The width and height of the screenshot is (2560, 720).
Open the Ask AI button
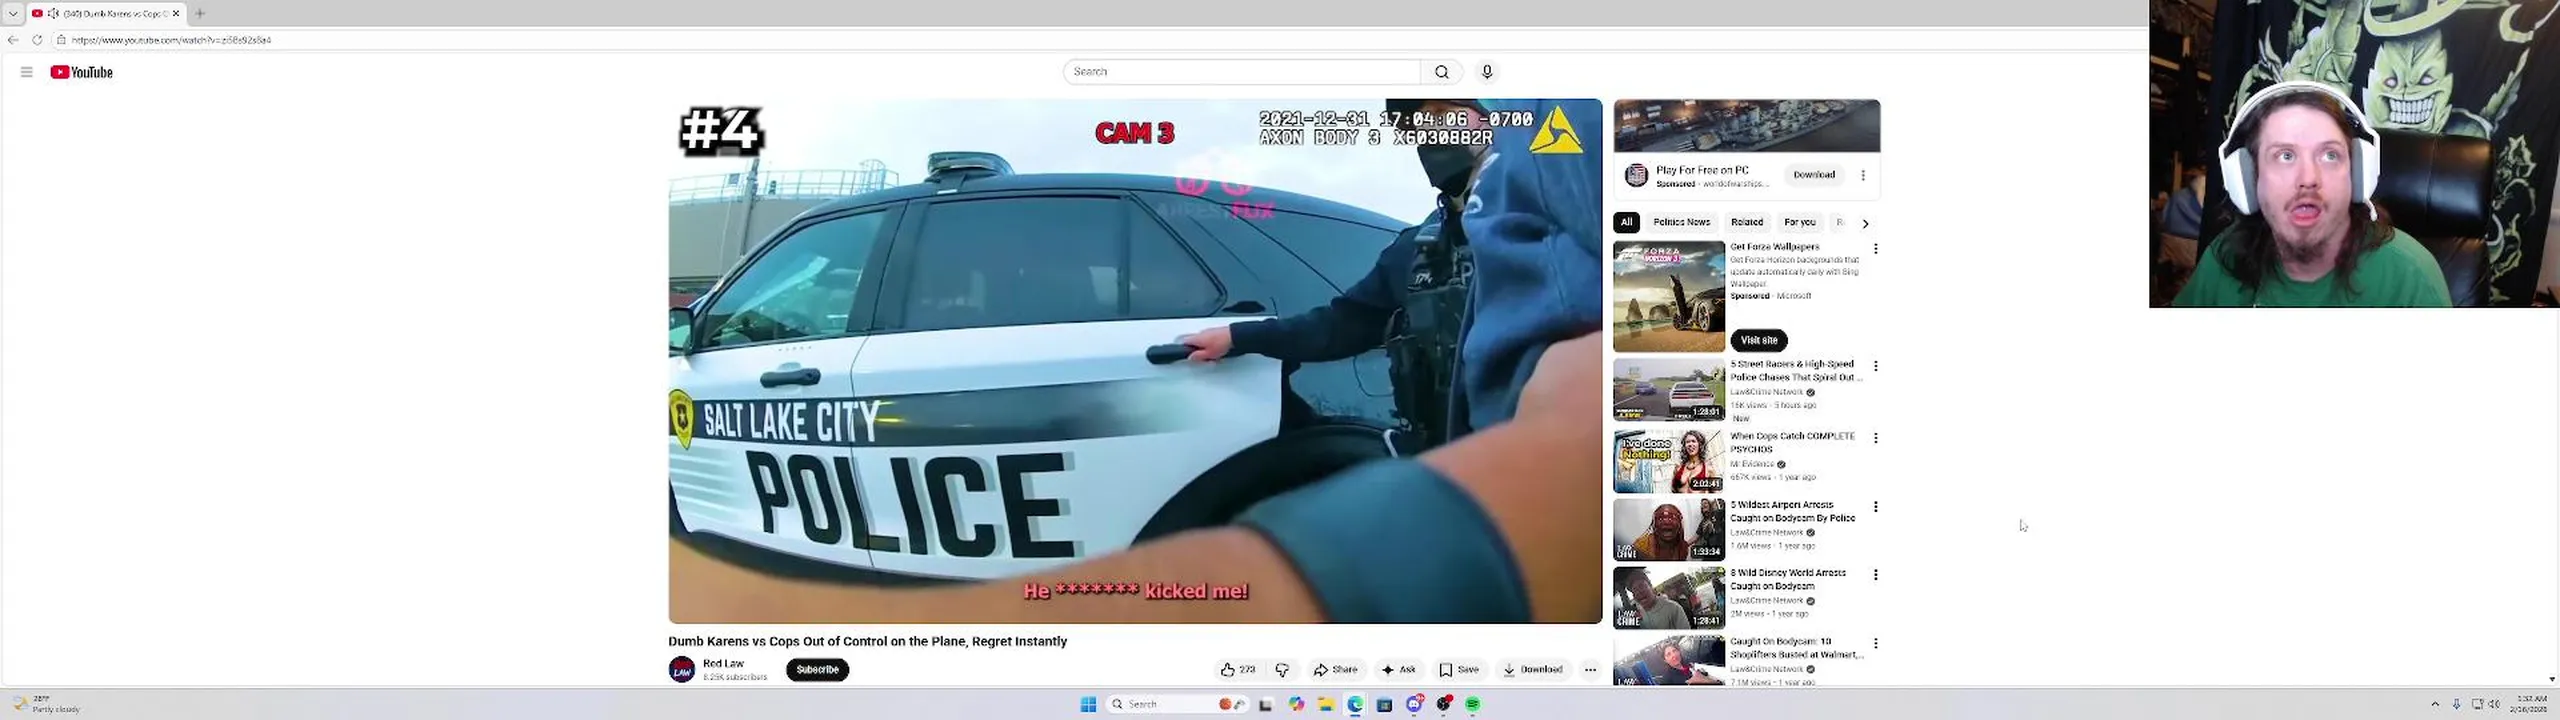(x=1398, y=670)
